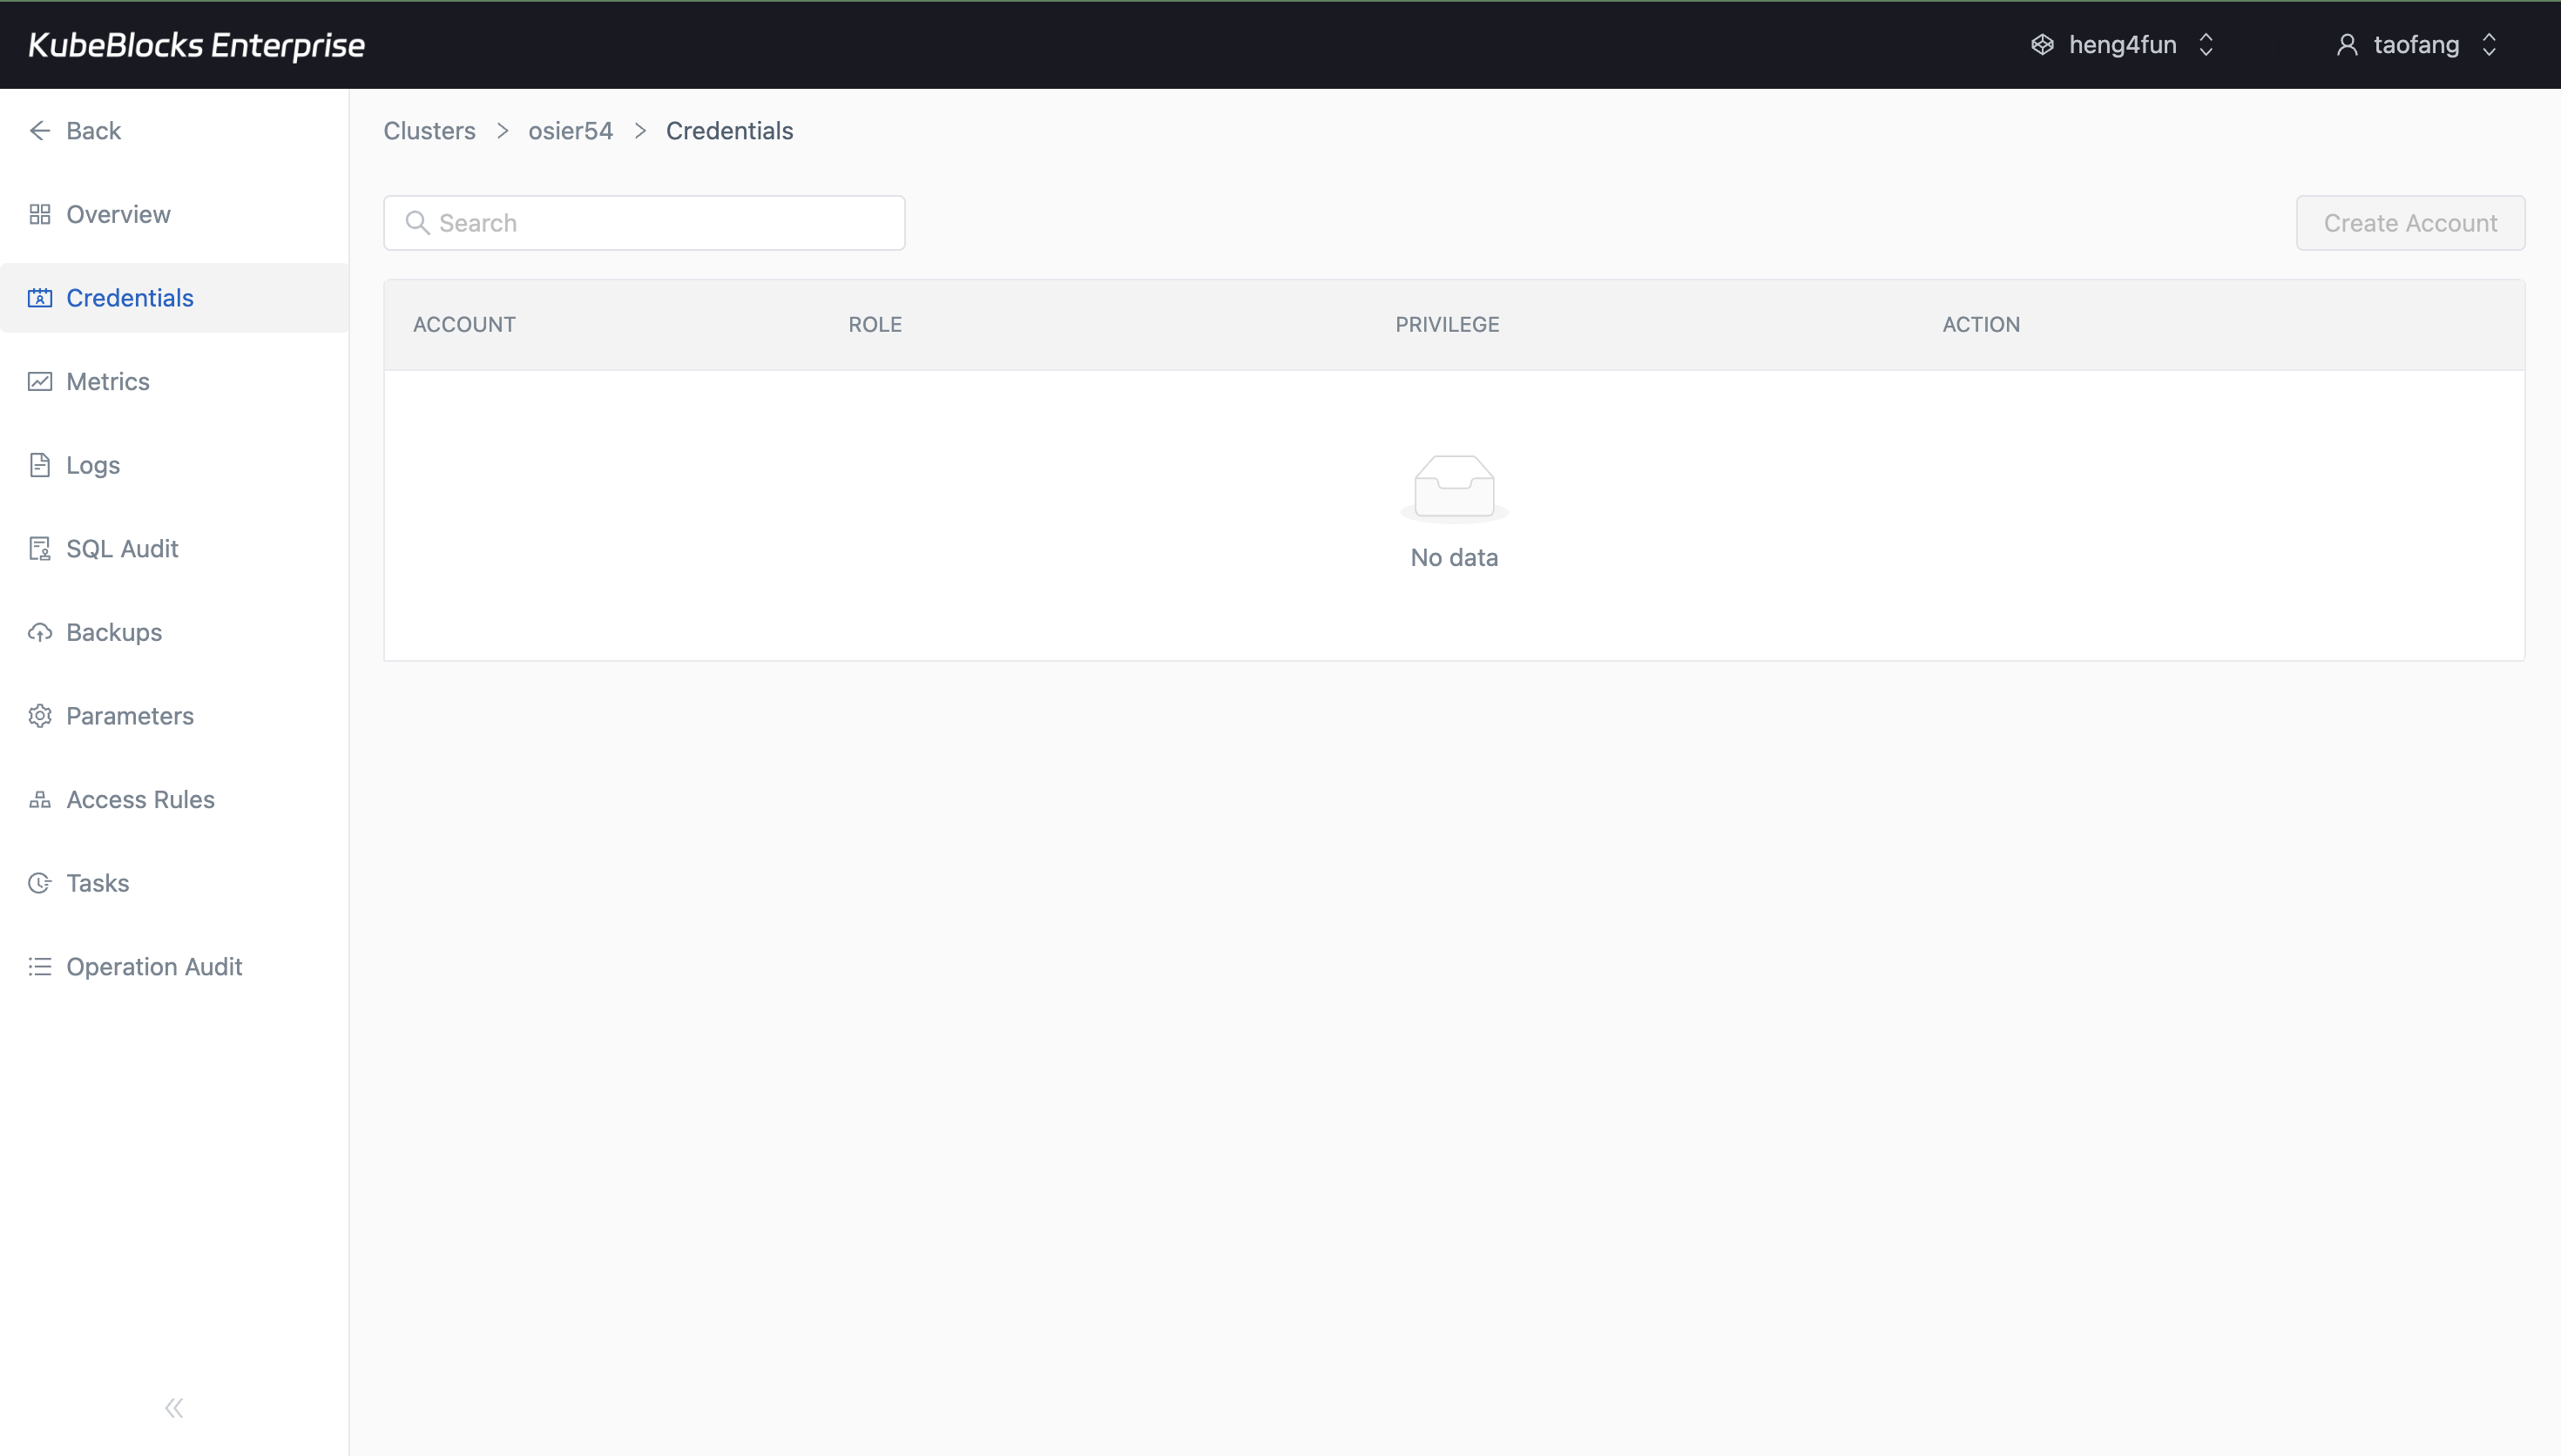Click the Access Rules network icon

[x=40, y=799]
